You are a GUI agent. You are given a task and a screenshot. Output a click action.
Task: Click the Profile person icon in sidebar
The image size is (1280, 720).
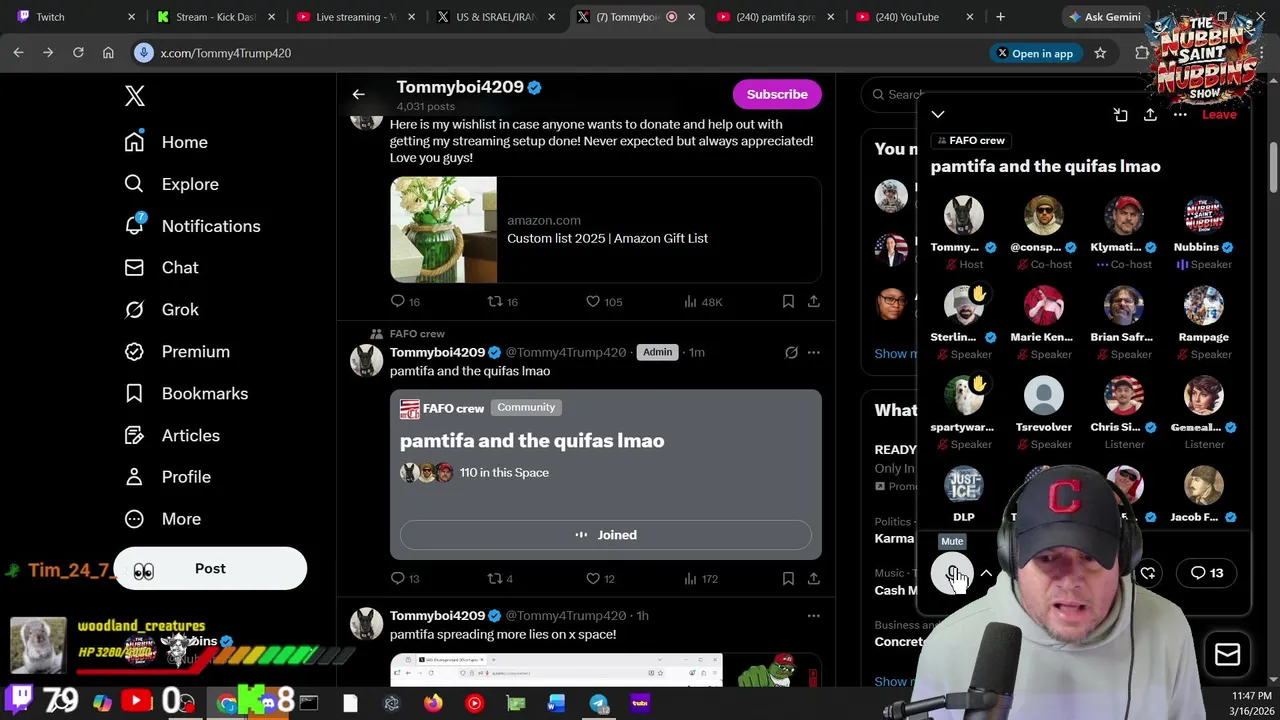[x=134, y=477]
